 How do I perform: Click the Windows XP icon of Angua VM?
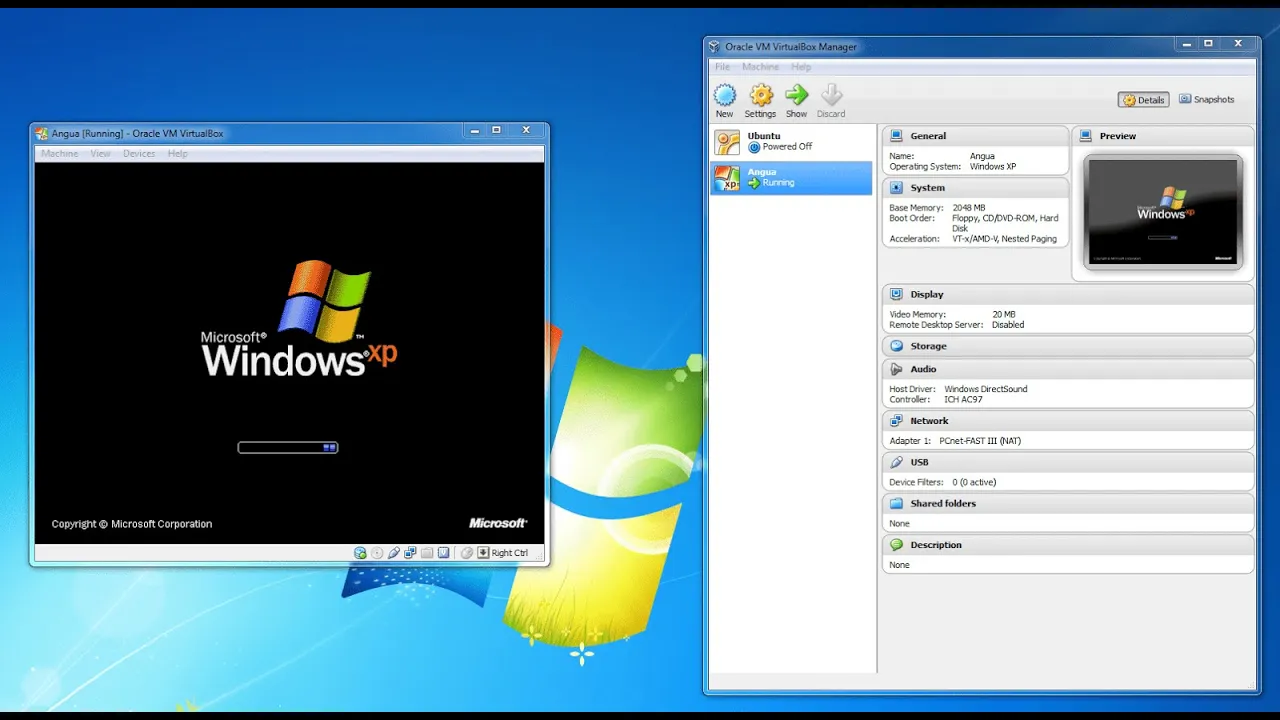tap(727, 178)
